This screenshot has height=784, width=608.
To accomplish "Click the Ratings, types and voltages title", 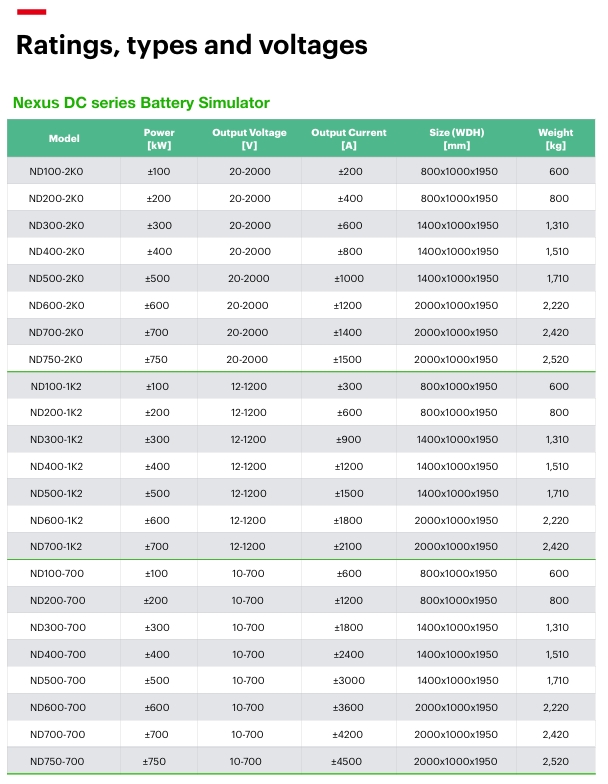I will [192, 46].
